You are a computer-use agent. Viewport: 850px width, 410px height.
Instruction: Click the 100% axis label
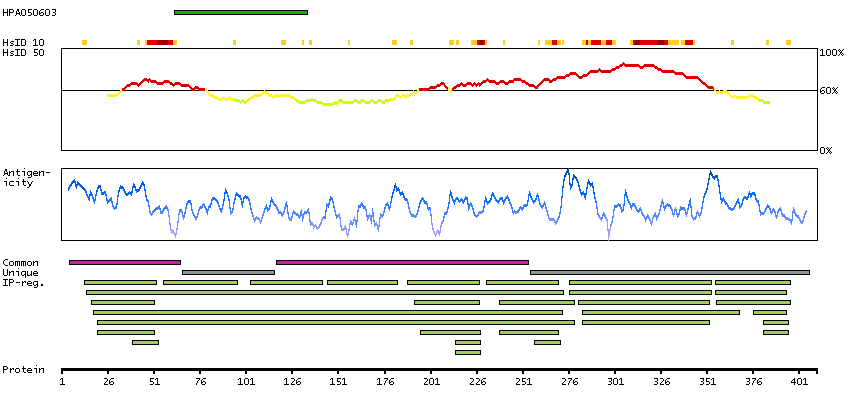[831, 52]
